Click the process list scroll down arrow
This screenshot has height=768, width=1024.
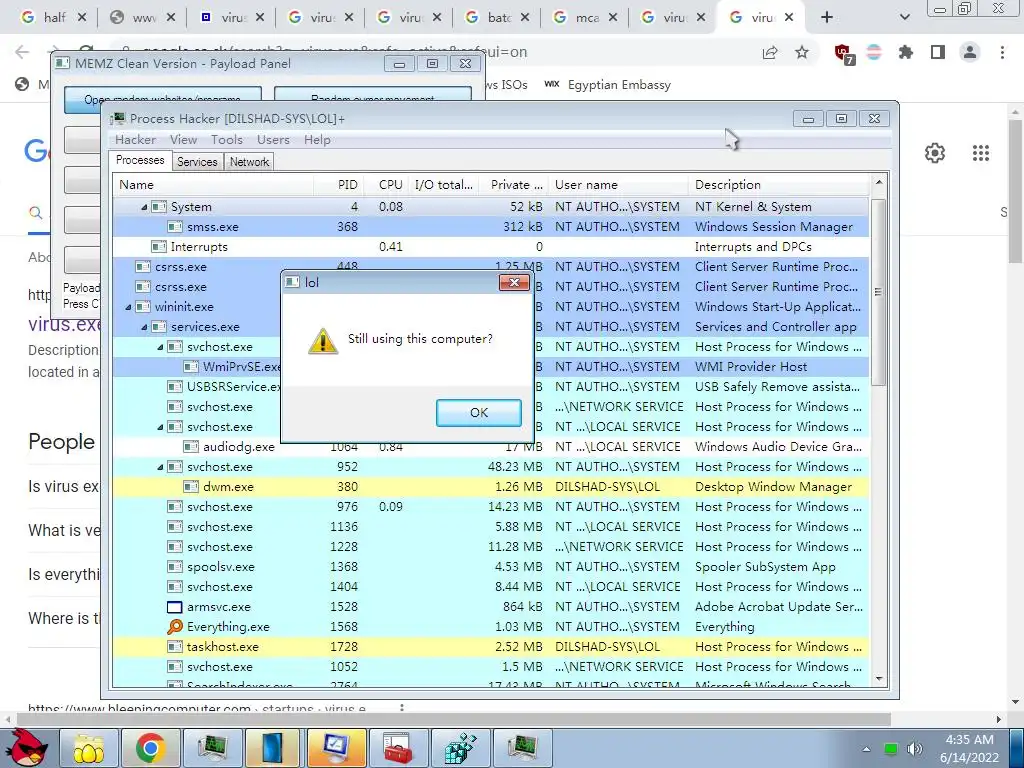(x=878, y=679)
